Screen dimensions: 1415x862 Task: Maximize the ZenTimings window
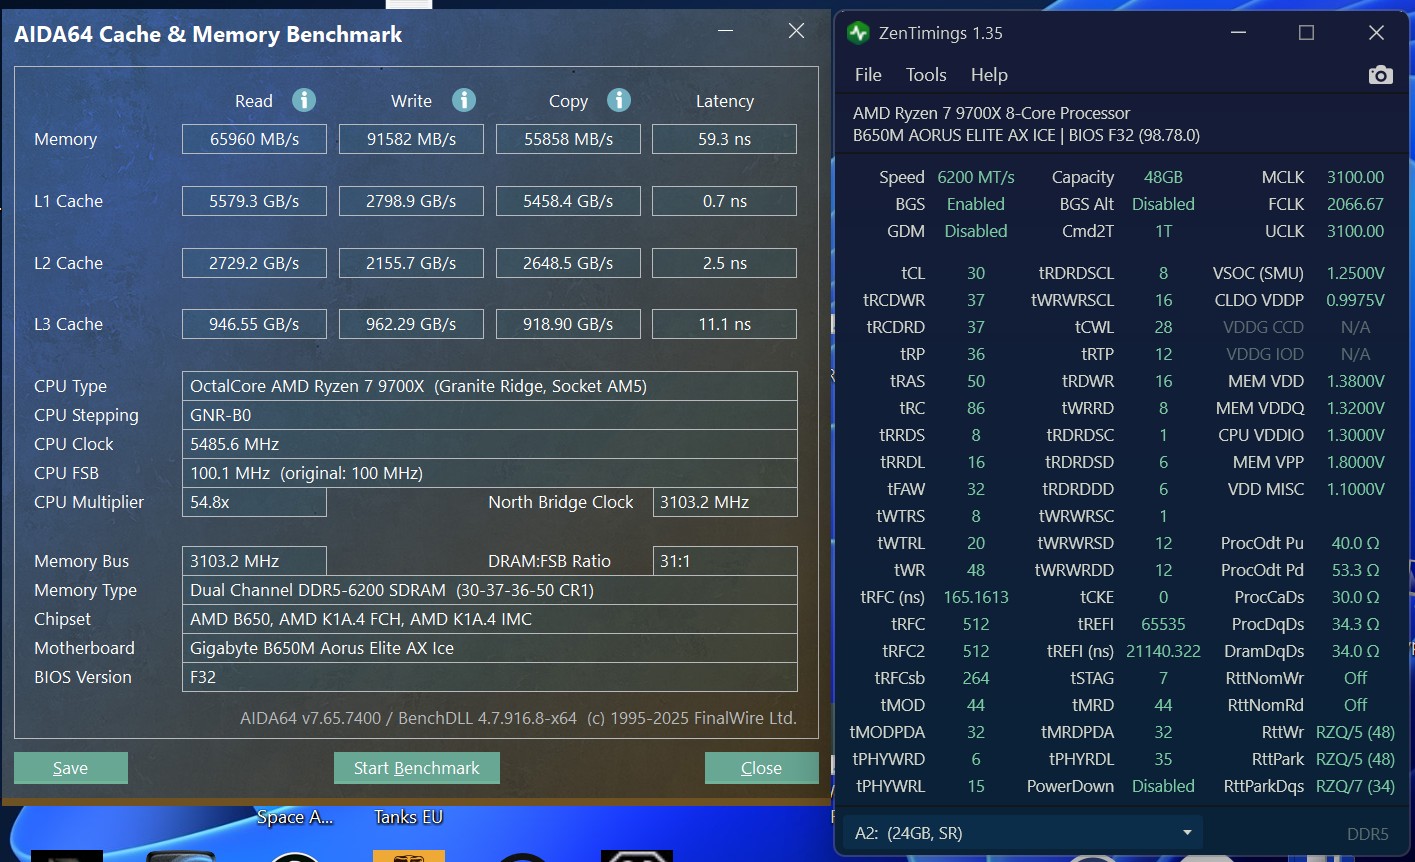(1306, 33)
